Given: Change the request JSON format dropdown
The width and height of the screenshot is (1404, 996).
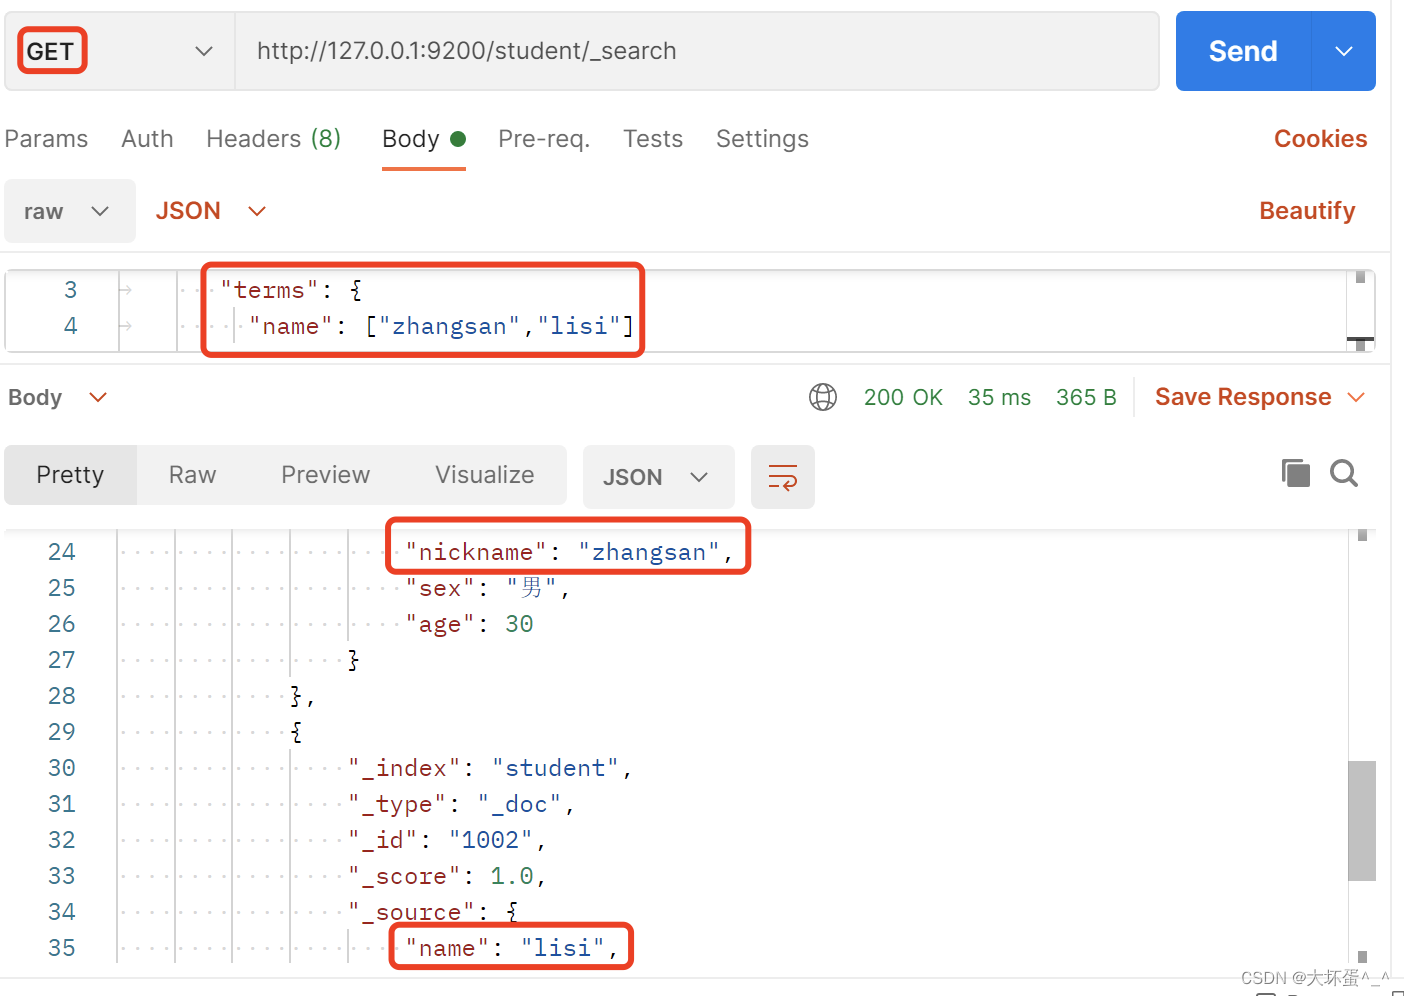Looking at the screenshot, I should (211, 211).
